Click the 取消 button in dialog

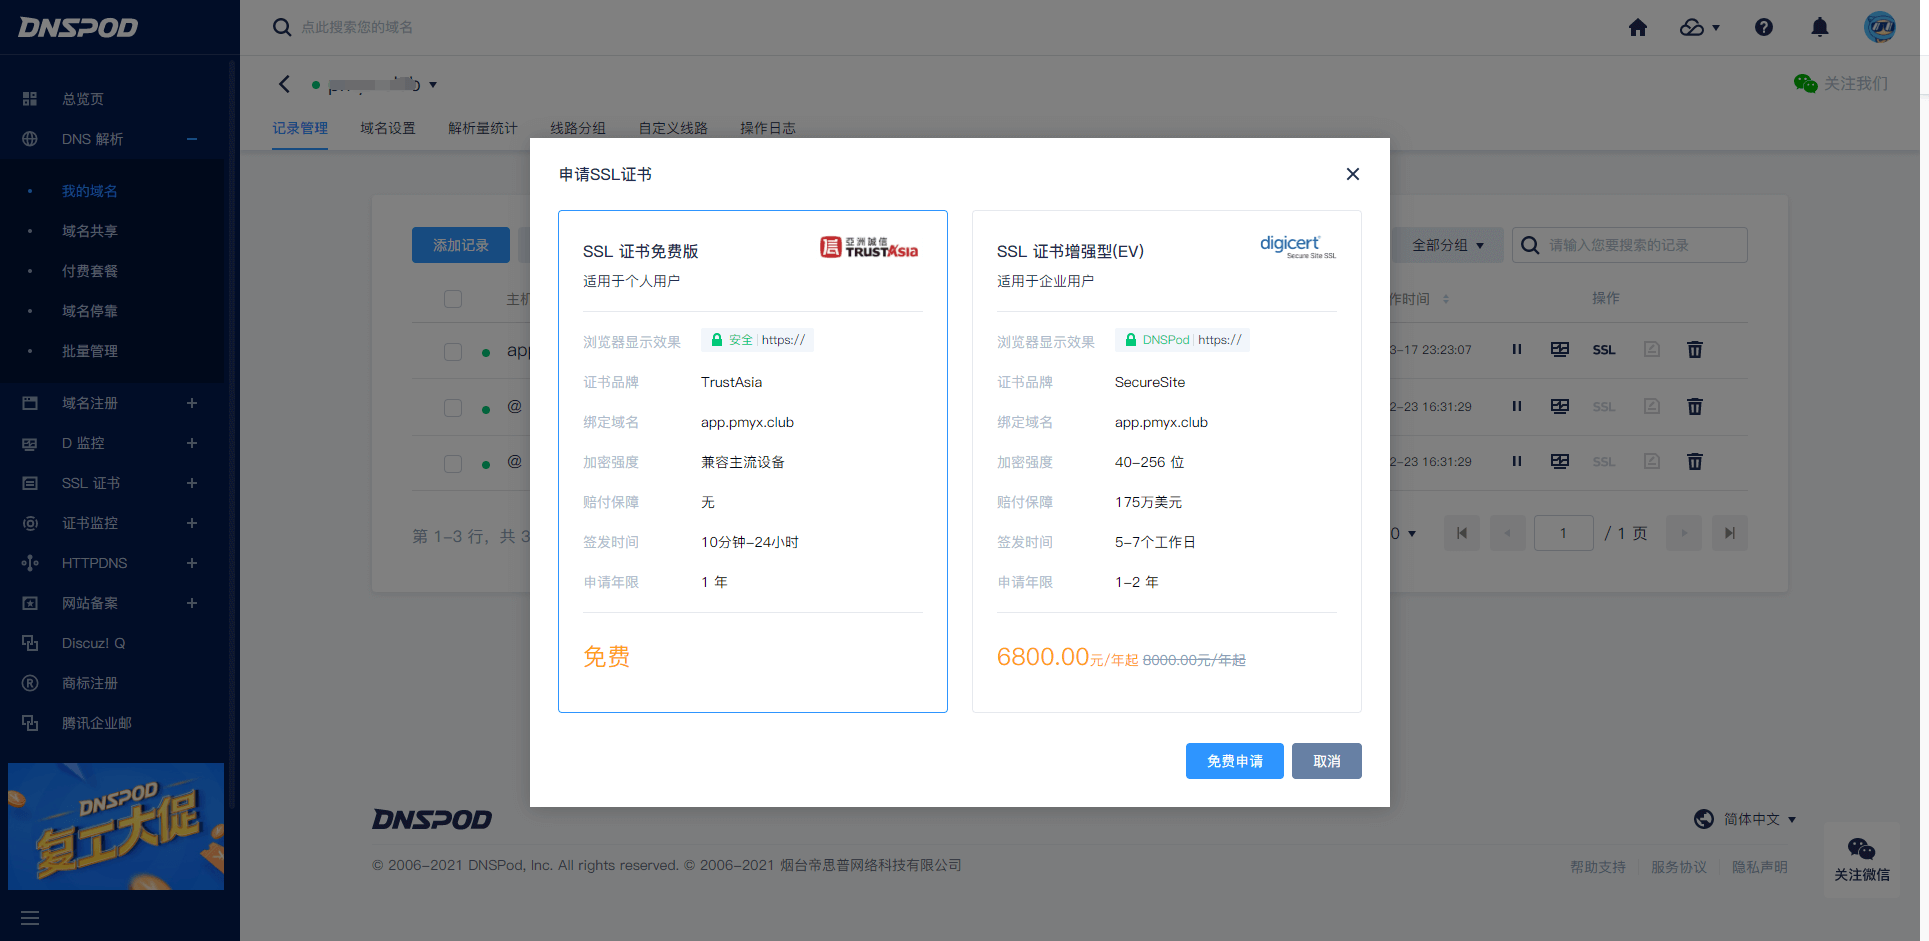pos(1327,761)
